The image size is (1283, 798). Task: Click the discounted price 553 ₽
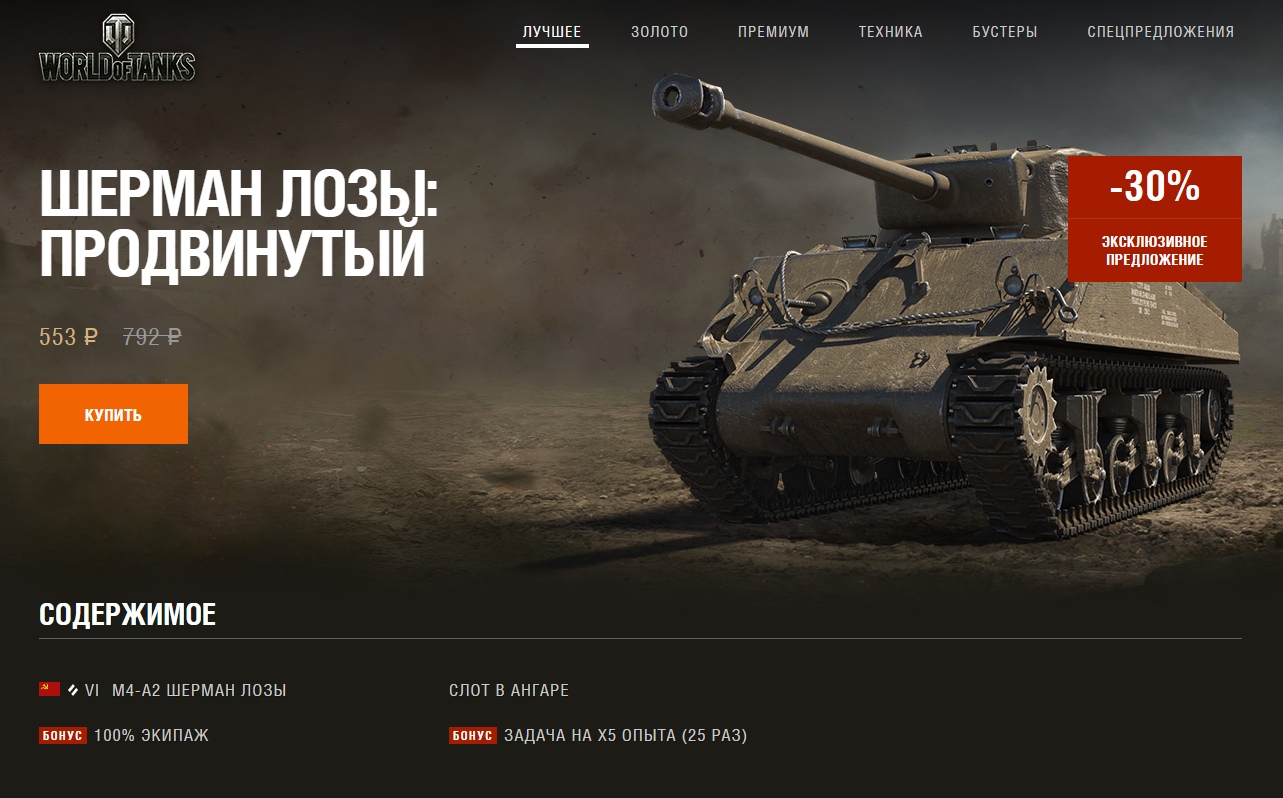pos(69,337)
